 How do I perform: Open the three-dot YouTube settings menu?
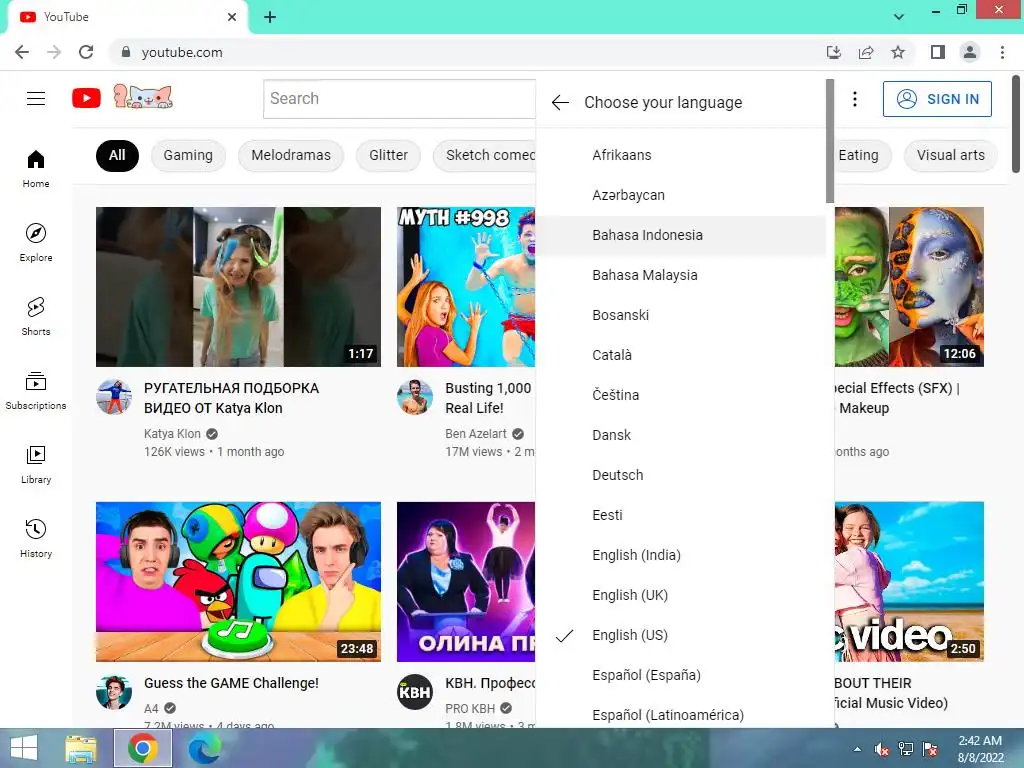click(x=855, y=99)
